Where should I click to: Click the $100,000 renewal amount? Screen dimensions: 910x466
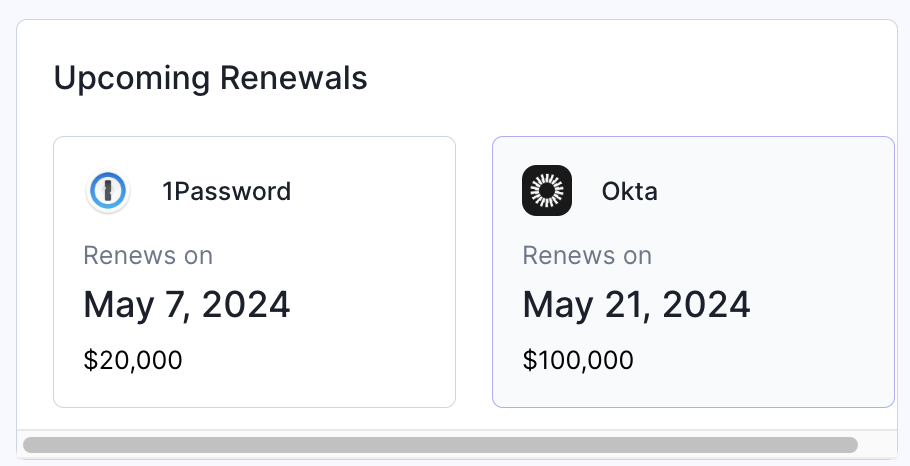click(x=578, y=360)
